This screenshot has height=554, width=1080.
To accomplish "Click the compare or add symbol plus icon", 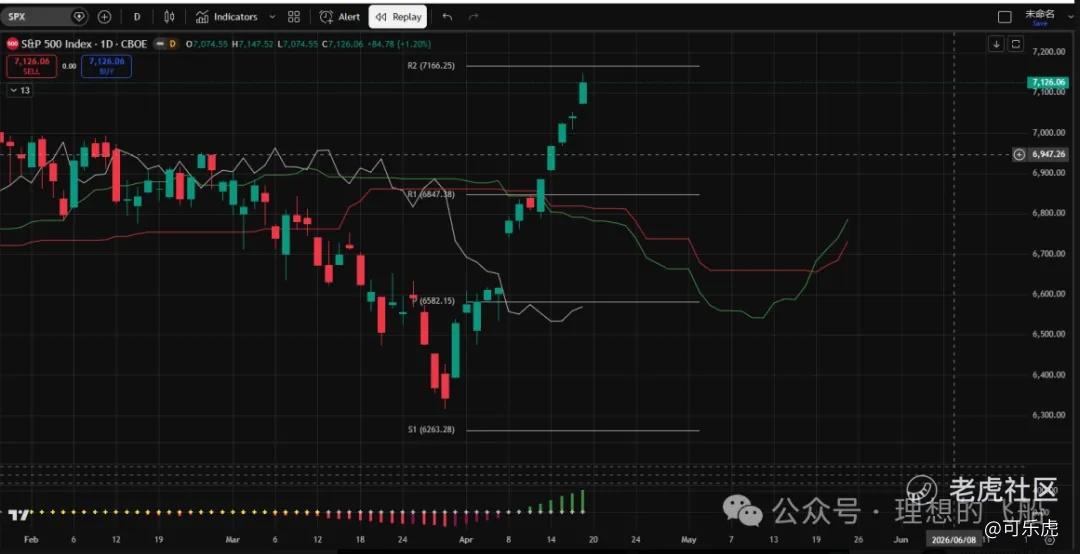I will coord(104,17).
